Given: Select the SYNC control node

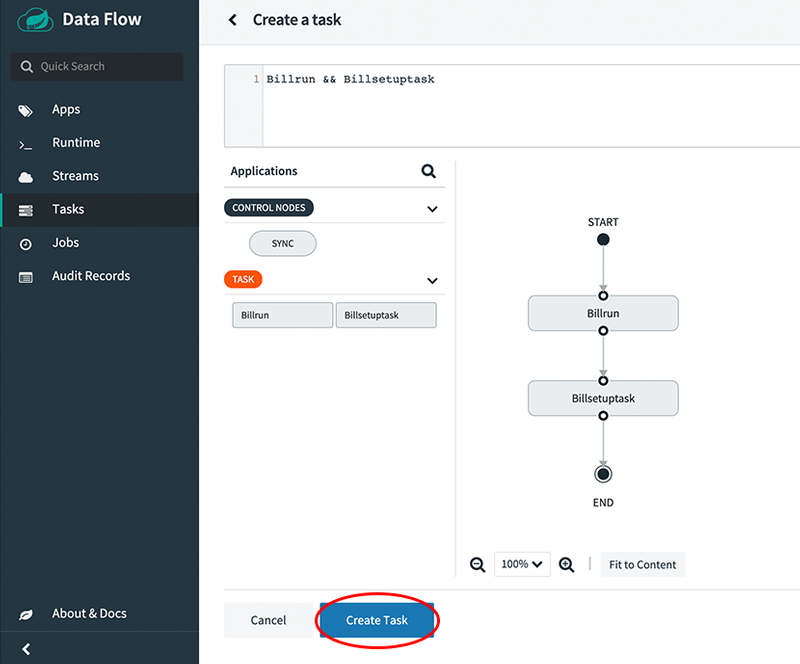Looking at the screenshot, I should [283, 243].
